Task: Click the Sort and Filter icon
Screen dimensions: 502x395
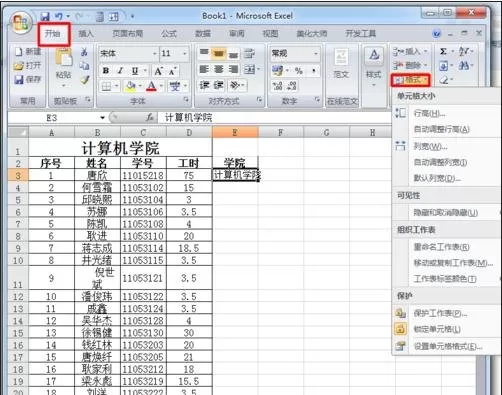Action: pyautogui.click(x=464, y=51)
